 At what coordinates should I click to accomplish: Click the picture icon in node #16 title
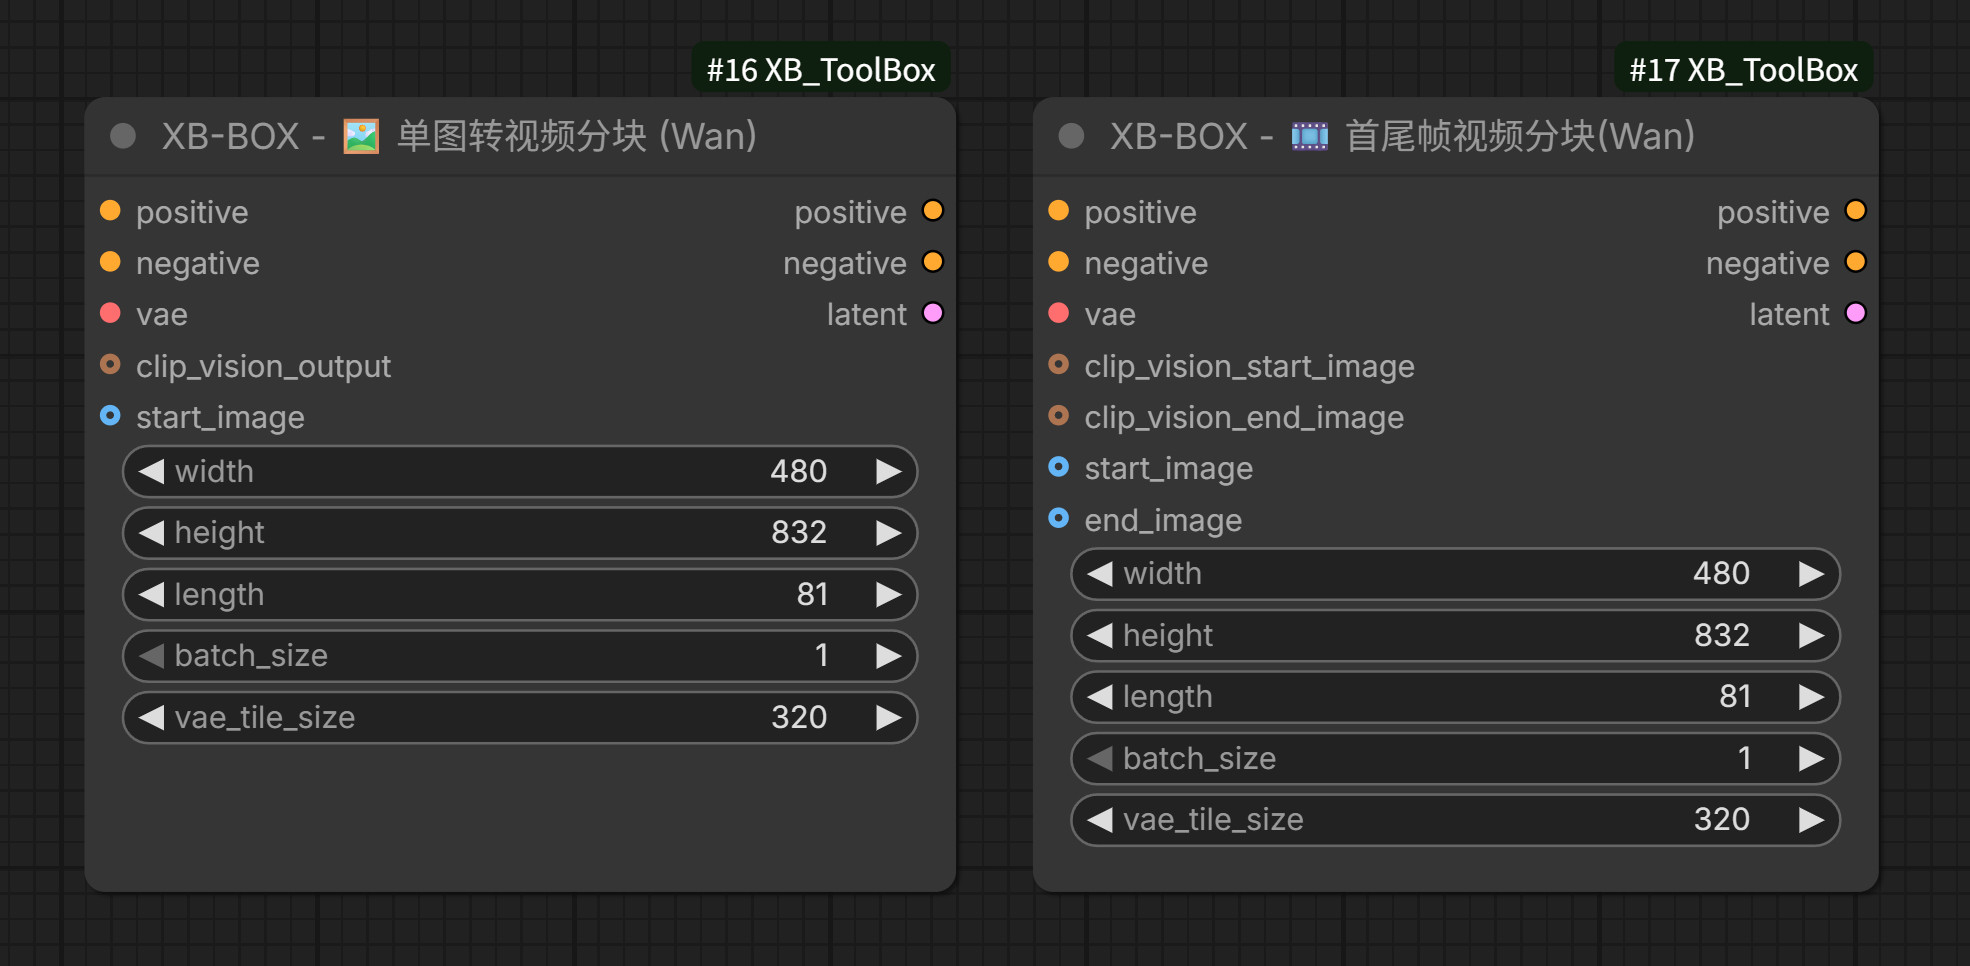point(361,136)
